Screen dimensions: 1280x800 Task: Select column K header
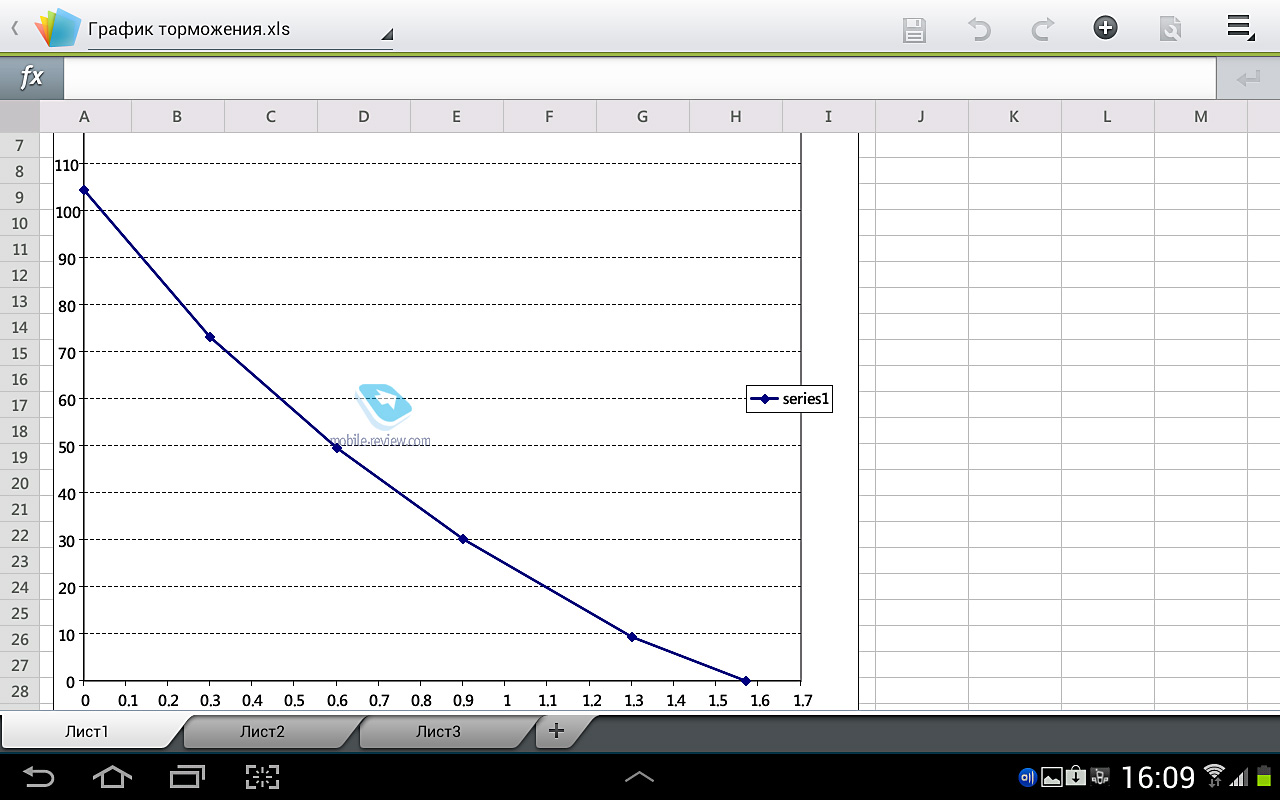pos(1014,116)
